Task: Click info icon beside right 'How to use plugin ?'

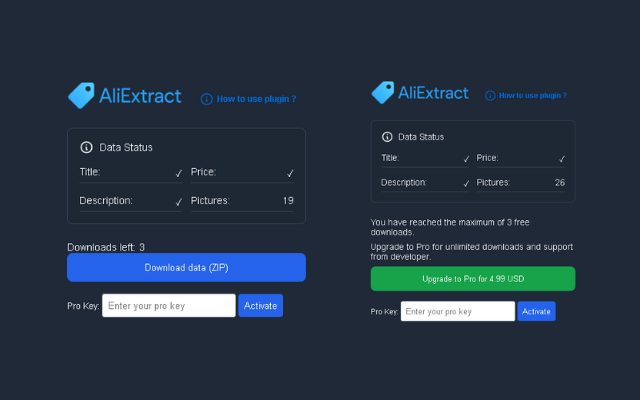Action: pos(490,96)
